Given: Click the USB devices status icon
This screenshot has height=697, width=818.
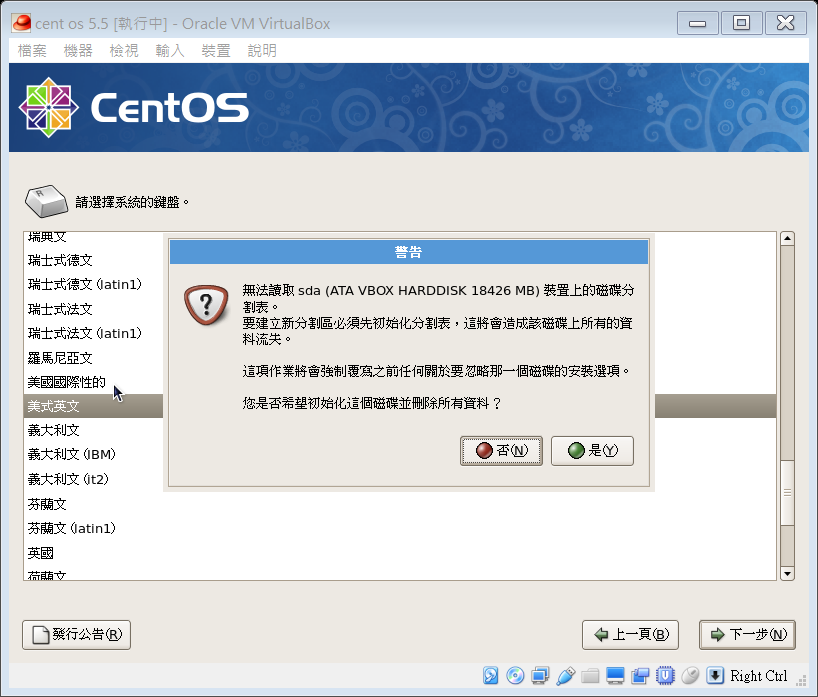Looking at the screenshot, I should [x=566, y=675].
